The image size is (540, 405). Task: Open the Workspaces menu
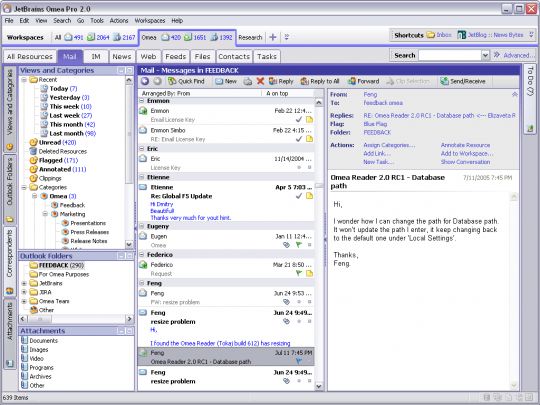(x=150, y=21)
